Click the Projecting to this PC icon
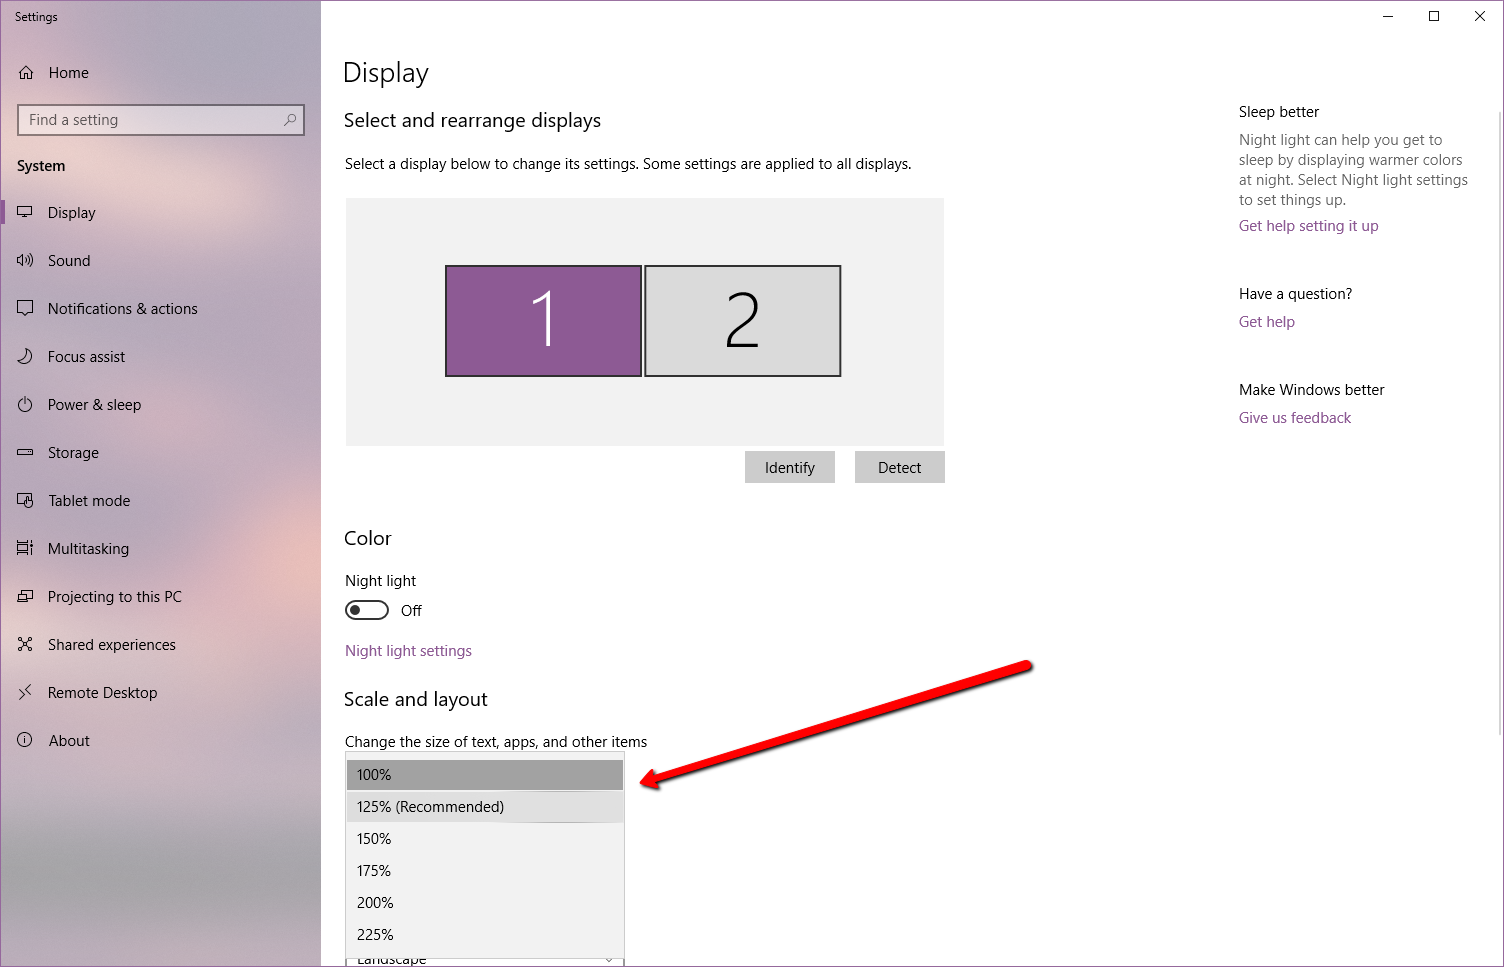The width and height of the screenshot is (1504, 967). coord(25,597)
